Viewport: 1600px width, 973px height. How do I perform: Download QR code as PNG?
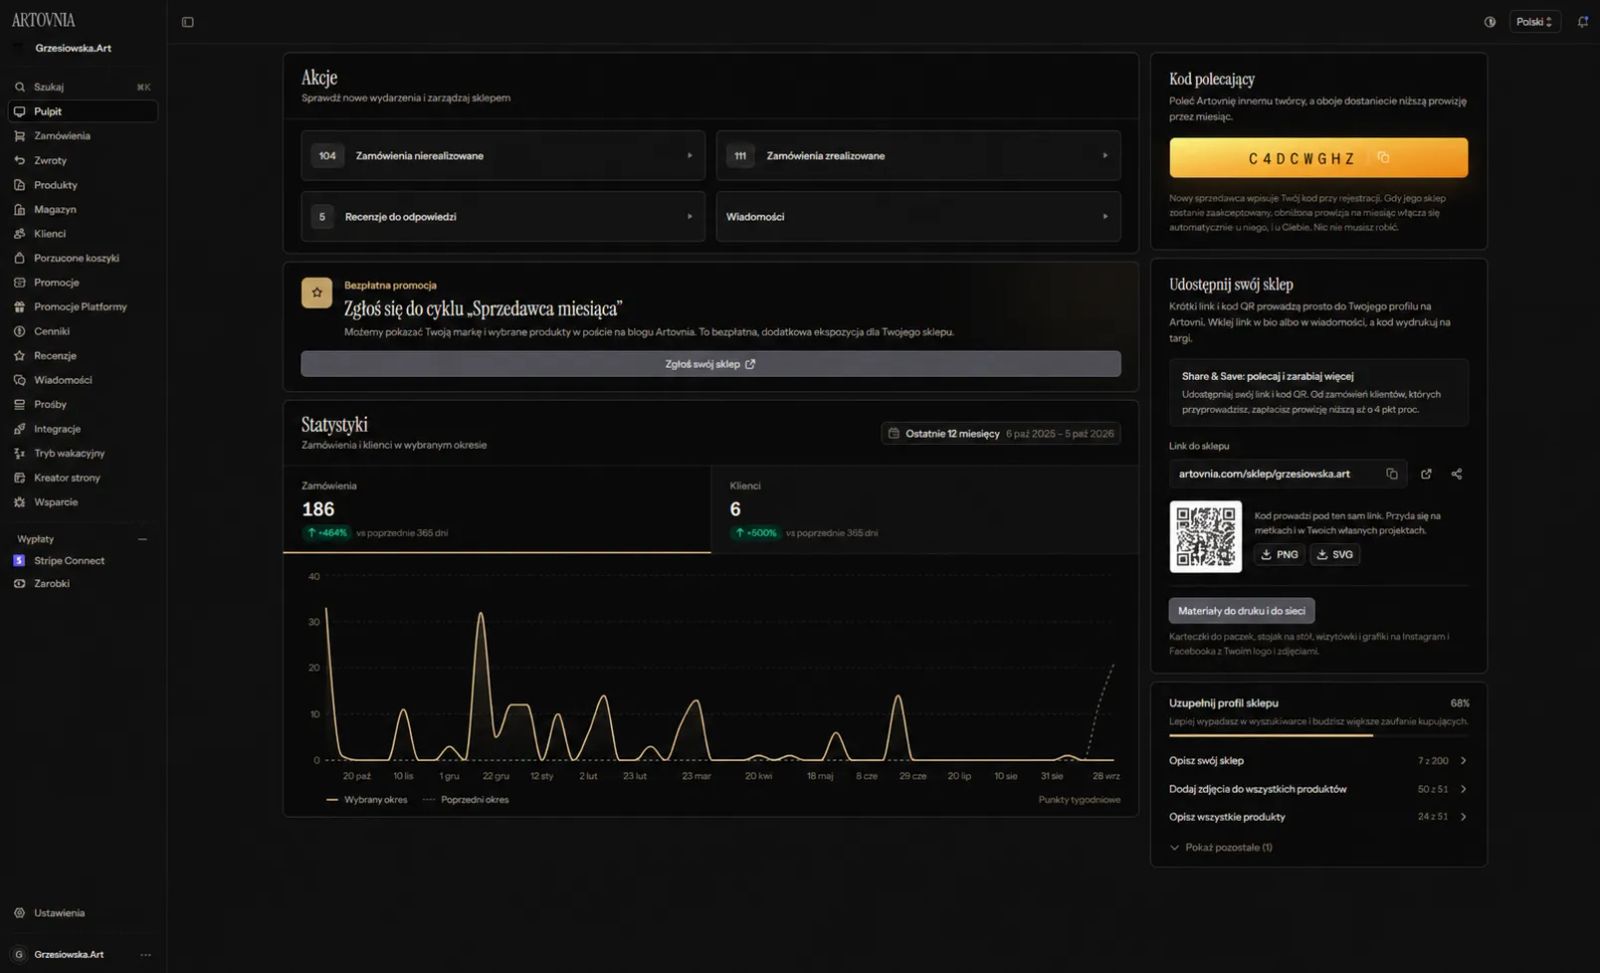[1279, 554]
